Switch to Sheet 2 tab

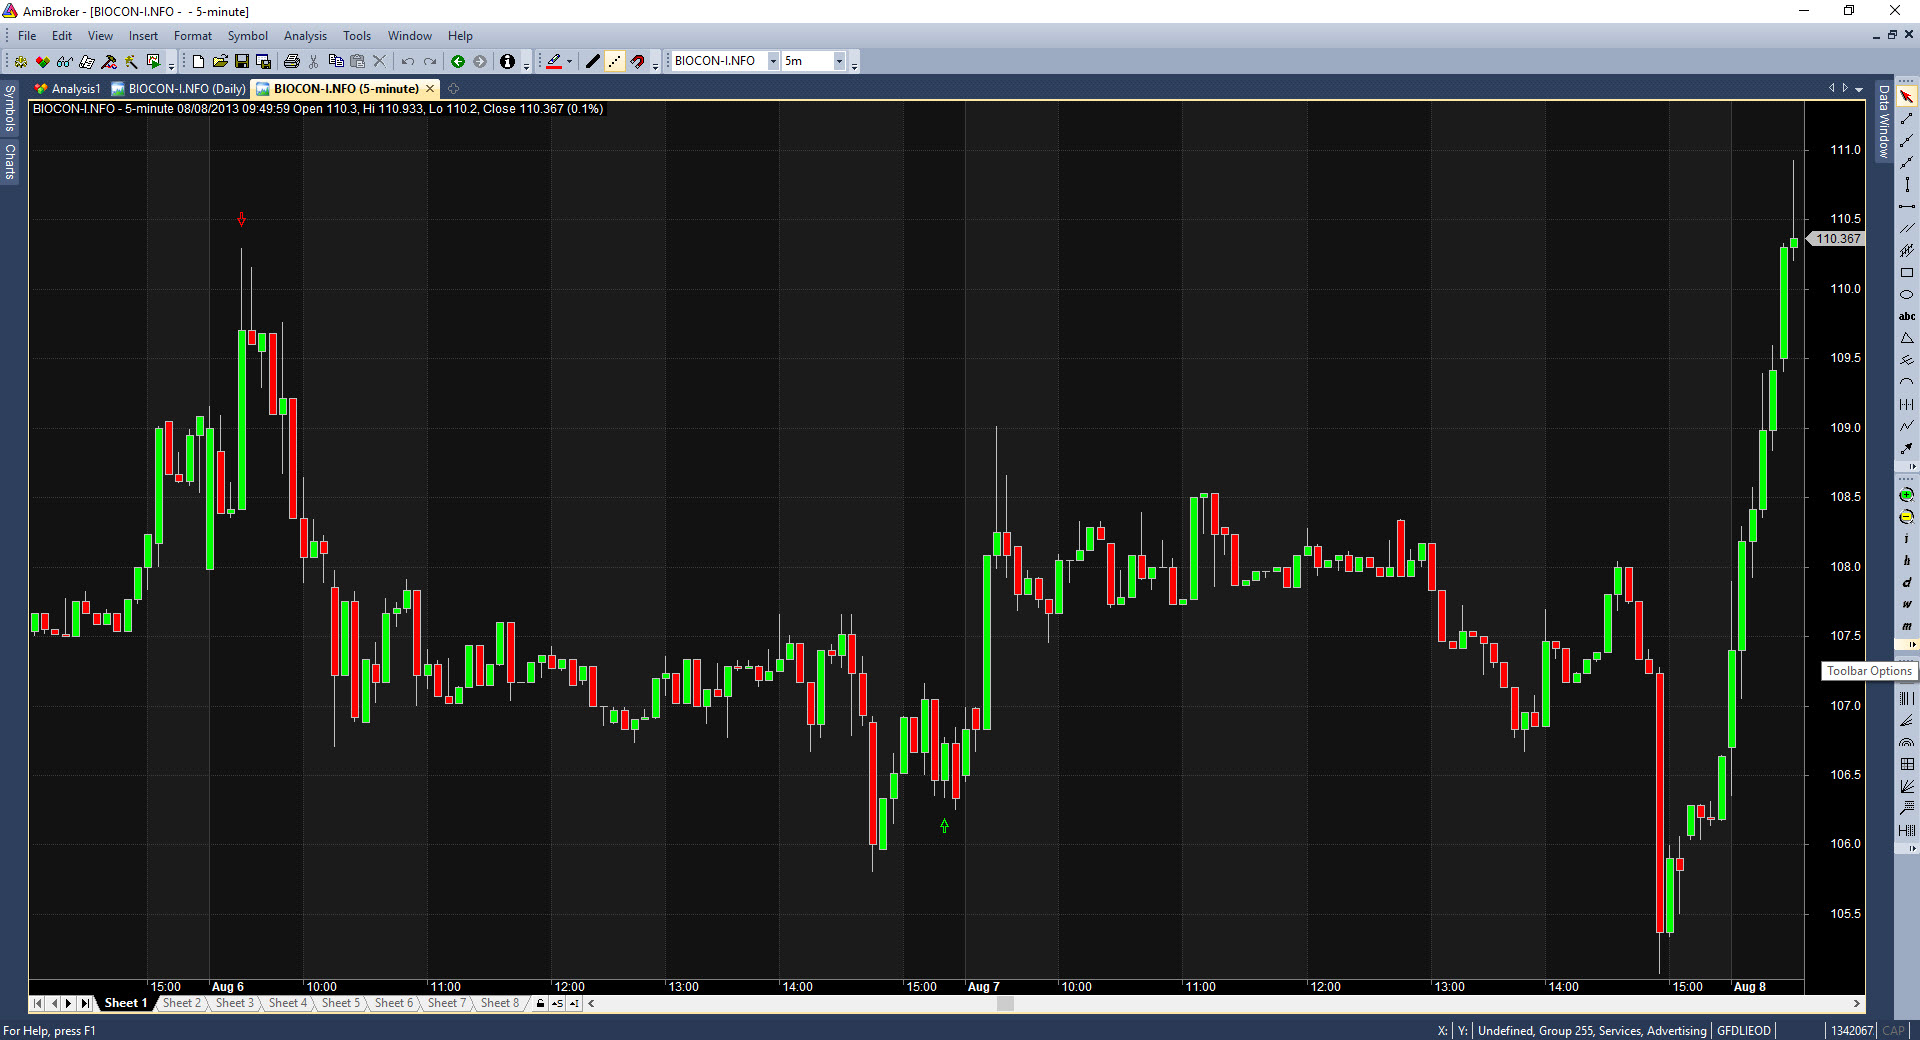(x=182, y=1003)
